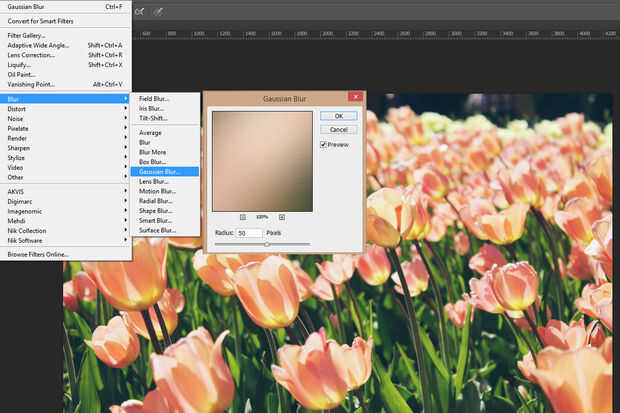
Task: Close the Gaussian Blur dialog
Action: [x=355, y=97]
